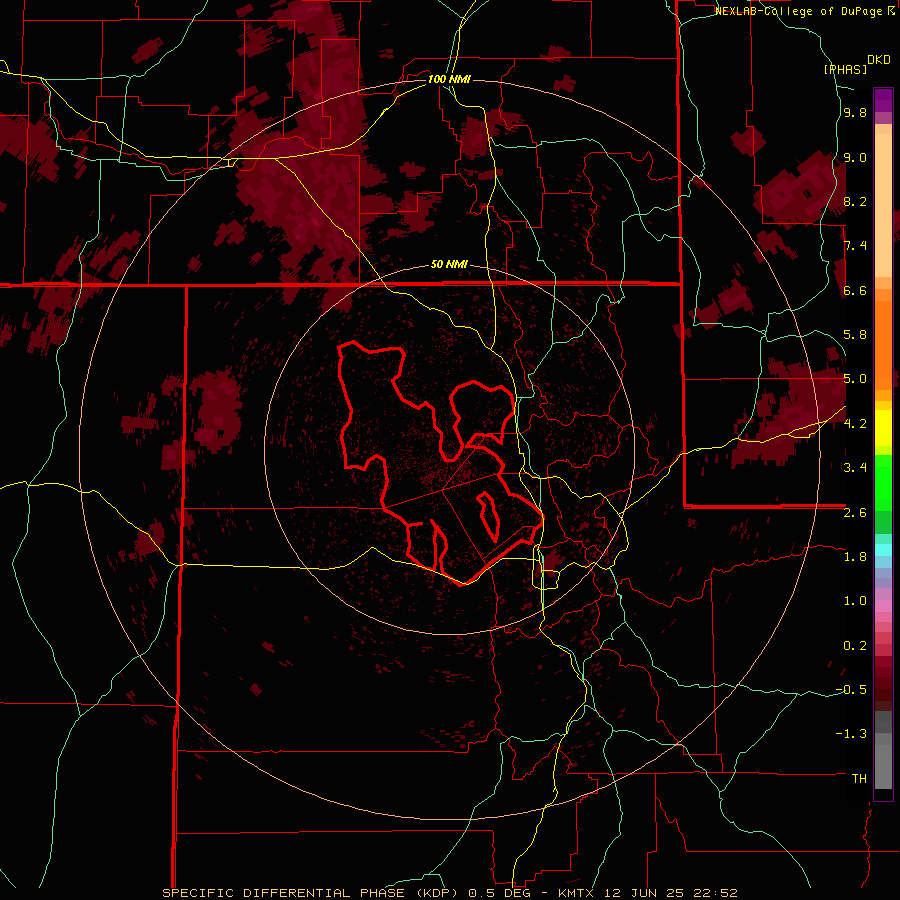Screen dimensions: 900x900
Task: Click the 0.2 legend value
Action: (855, 645)
